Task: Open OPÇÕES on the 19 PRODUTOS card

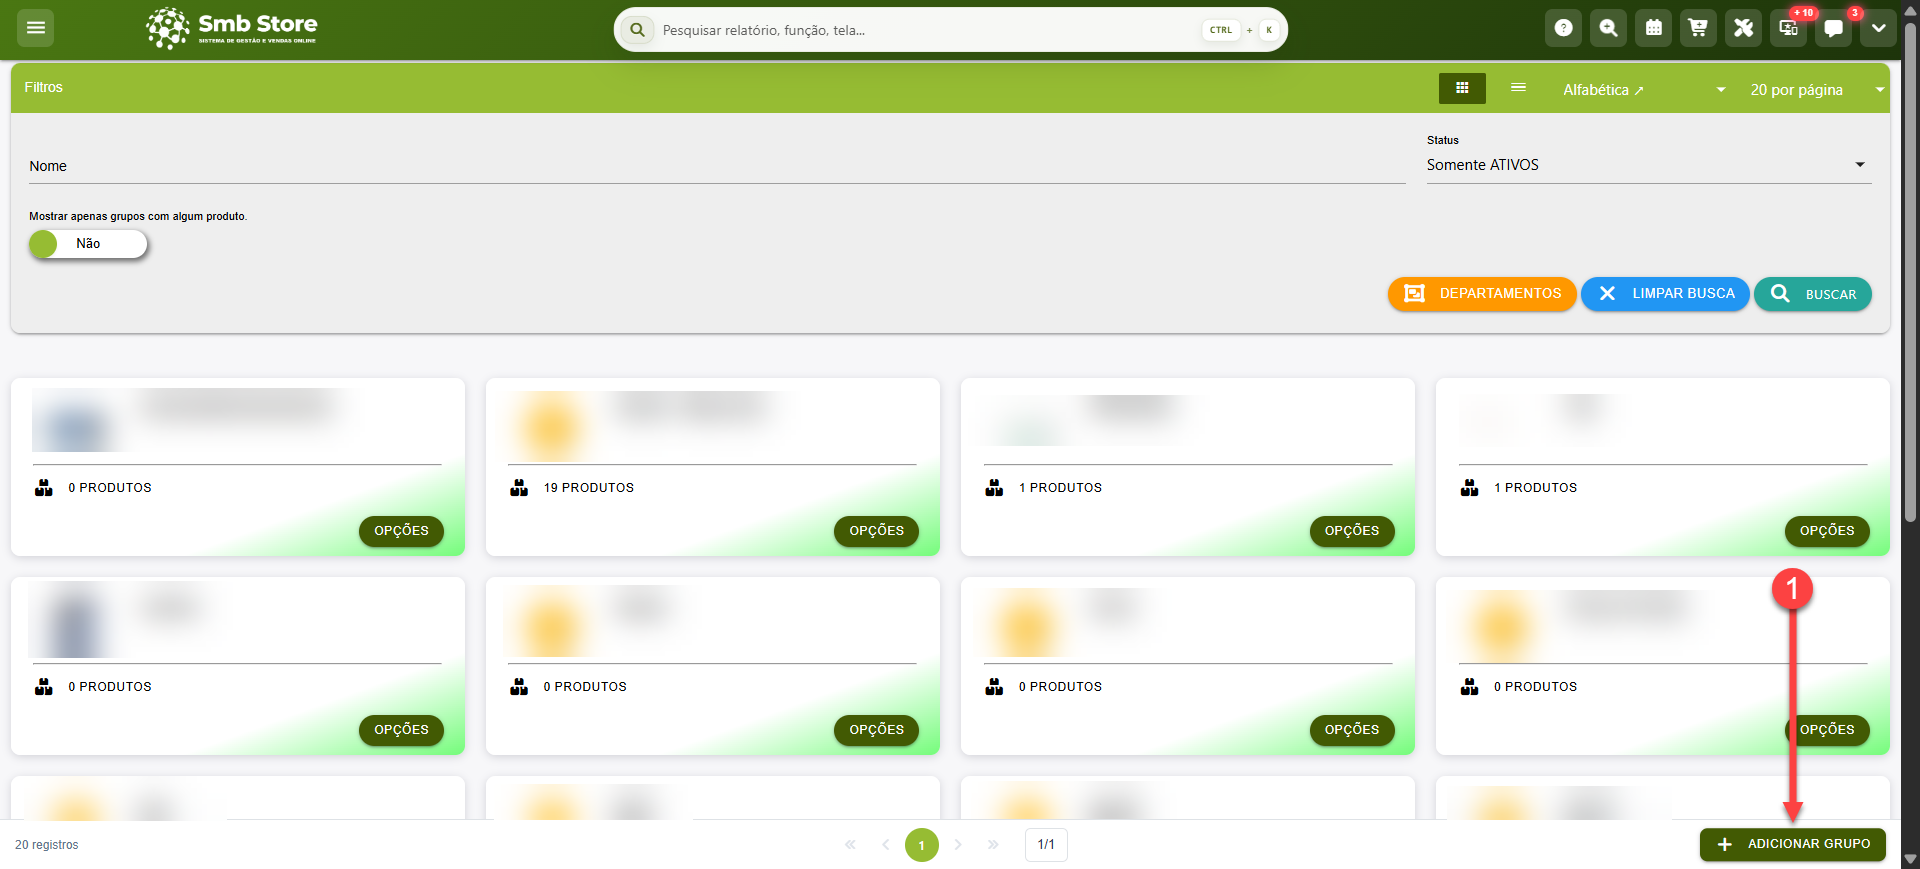Action: pos(877,531)
